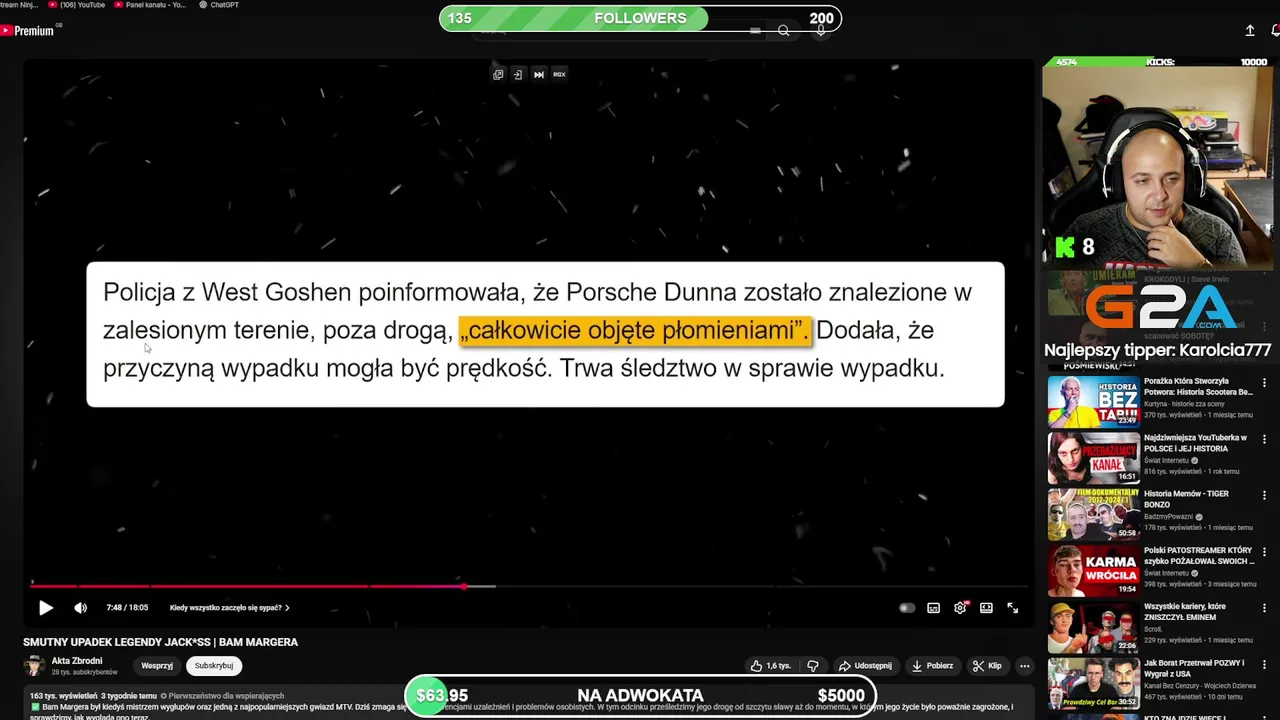This screenshot has width=1280, height=720.
Task: Open the notifications bell
Action: pos(1275,31)
